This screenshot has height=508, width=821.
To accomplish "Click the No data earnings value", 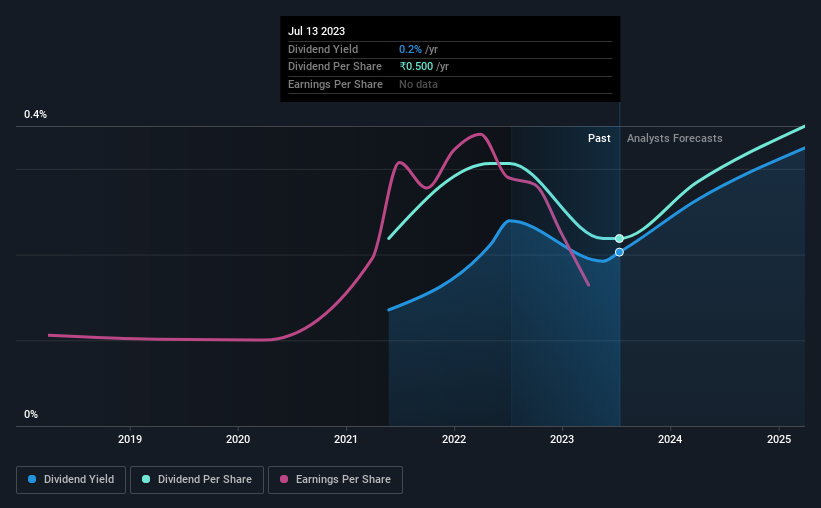I will pos(418,84).
